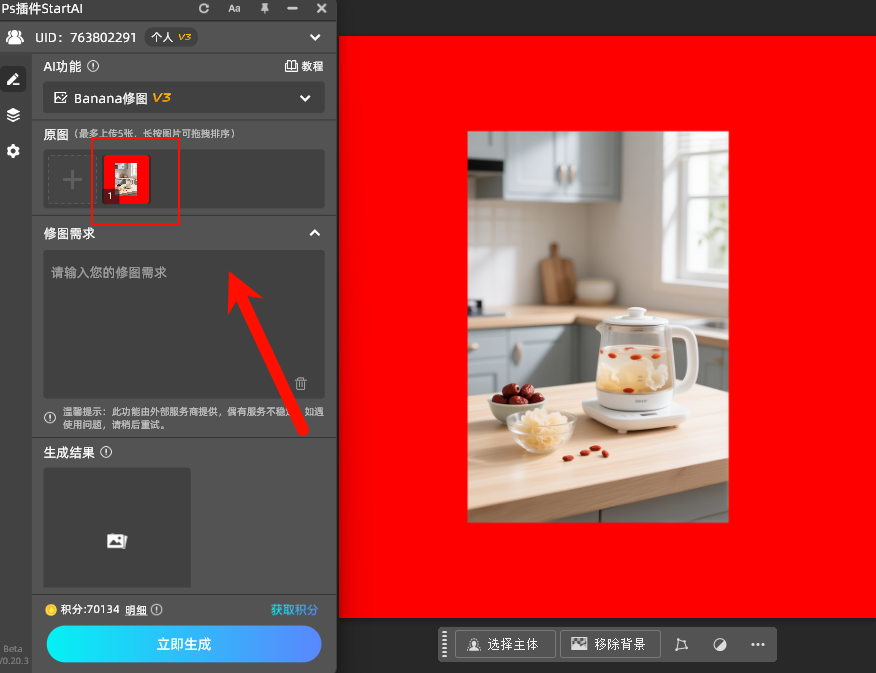
Task: Toggle the pin panel icon
Action: coord(264,8)
